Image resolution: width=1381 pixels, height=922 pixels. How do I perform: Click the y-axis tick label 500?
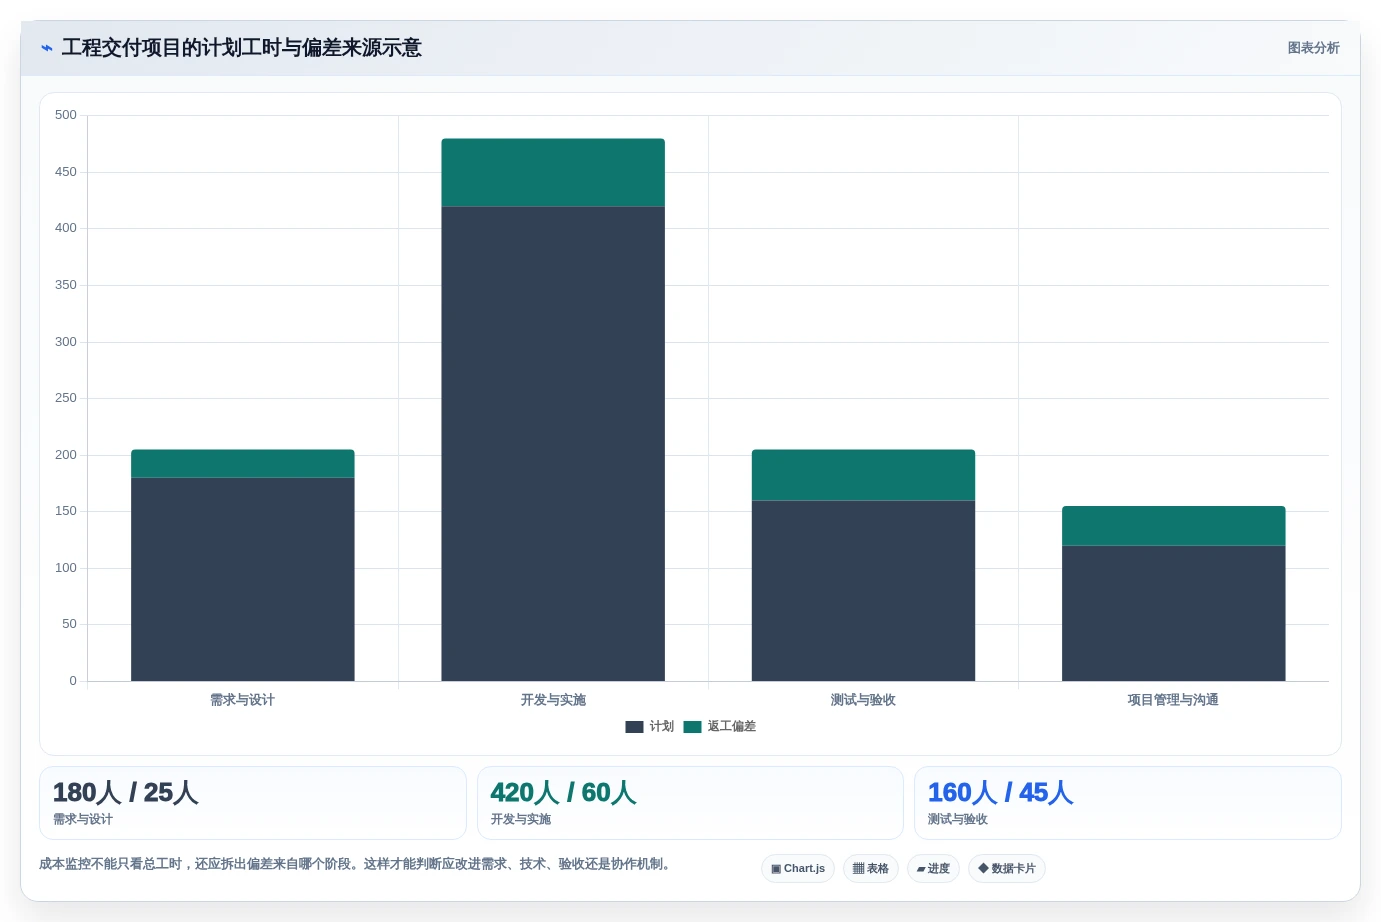pos(66,115)
